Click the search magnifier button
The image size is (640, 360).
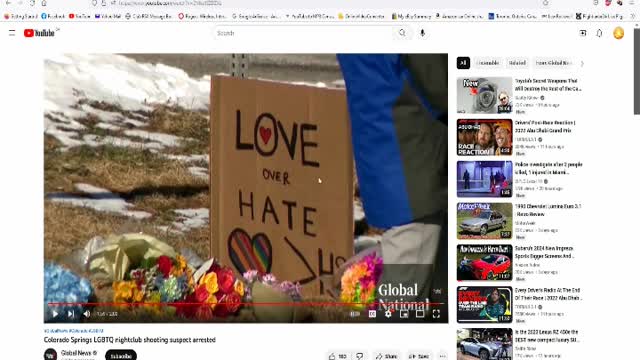pyautogui.click(x=402, y=33)
